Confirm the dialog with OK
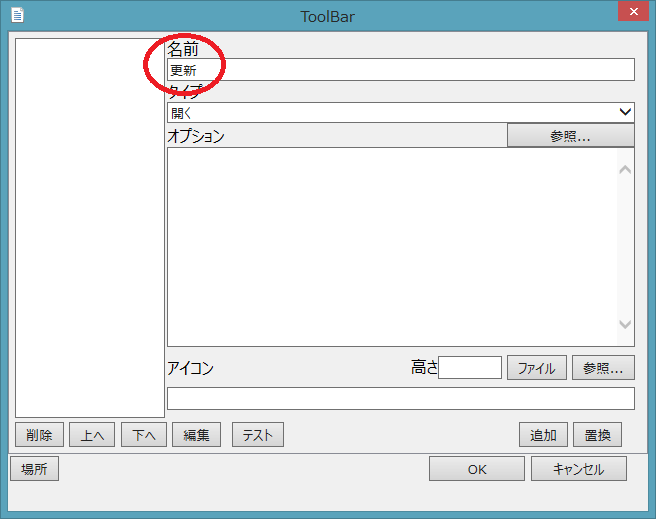The height and width of the screenshot is (519, 656). [476, 469]
